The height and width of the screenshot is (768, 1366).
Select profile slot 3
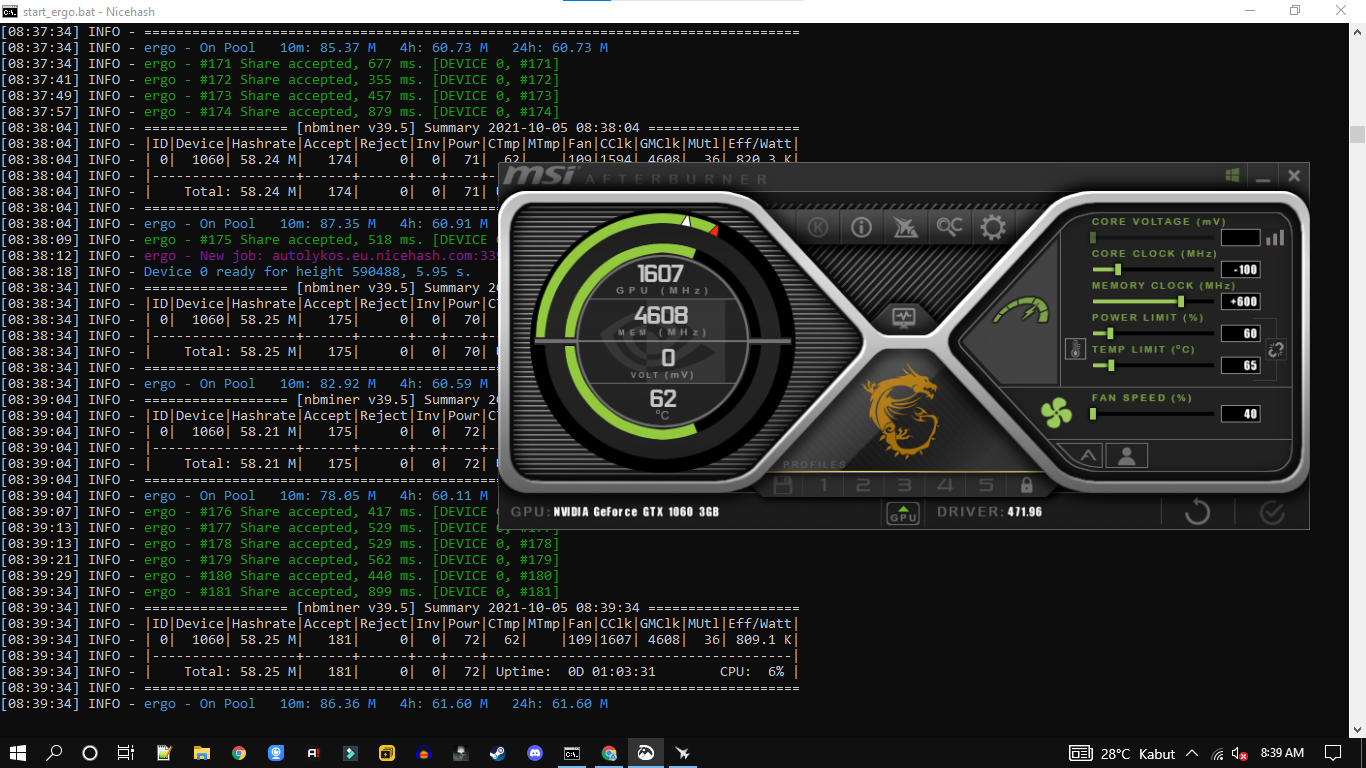pyautogui.click(x=904, y=486)
